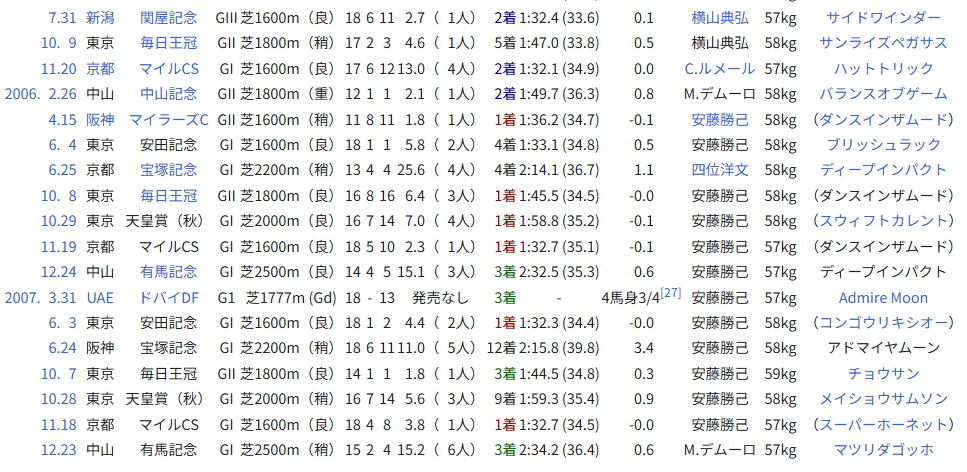Click the マツリダゴッホ horse link

[883, 449]
